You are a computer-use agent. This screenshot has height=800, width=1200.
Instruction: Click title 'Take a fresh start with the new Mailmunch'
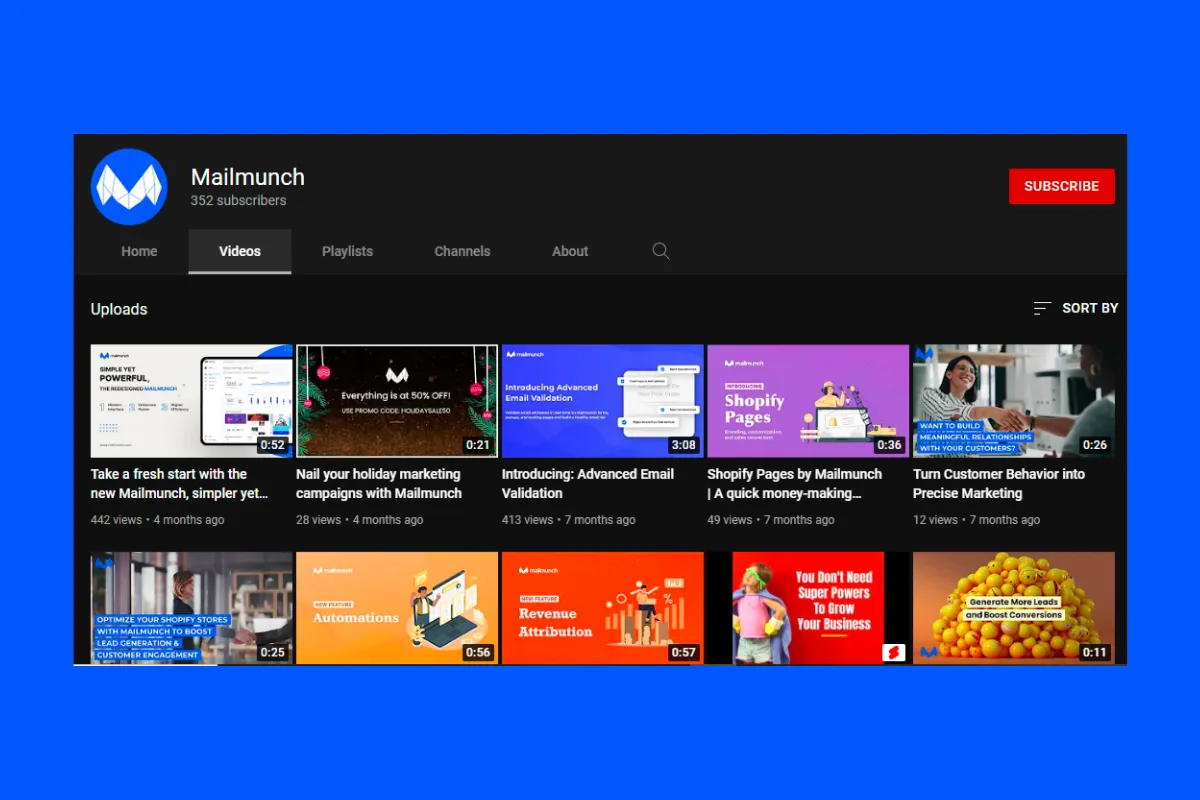[x=180, y=483]
